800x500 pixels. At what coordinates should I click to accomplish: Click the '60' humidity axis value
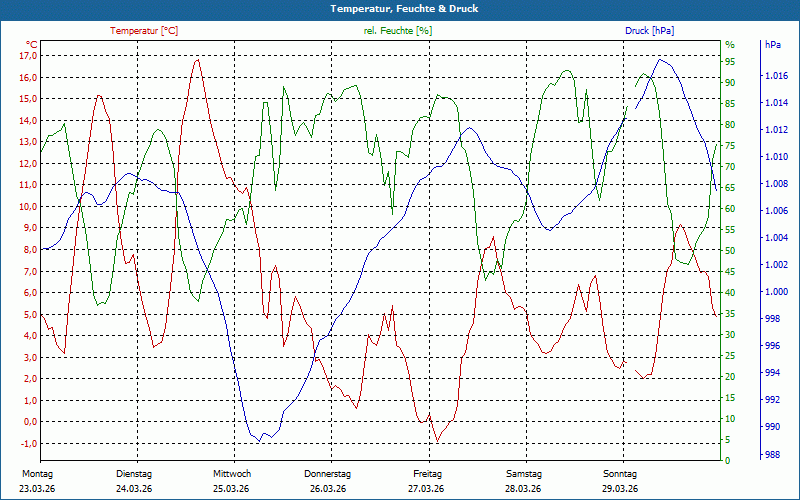(x=730, y=208)
